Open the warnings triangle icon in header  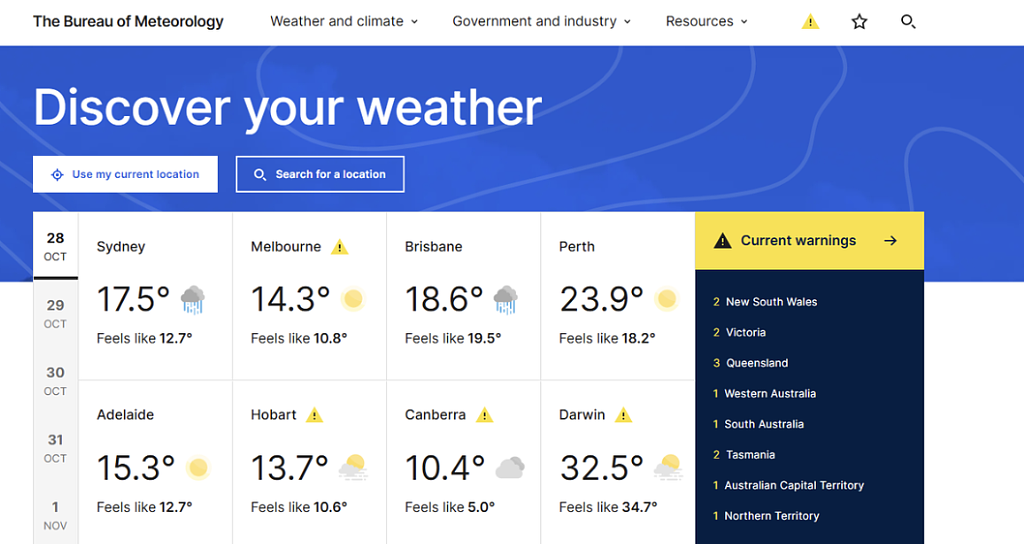tap(810, 22)
